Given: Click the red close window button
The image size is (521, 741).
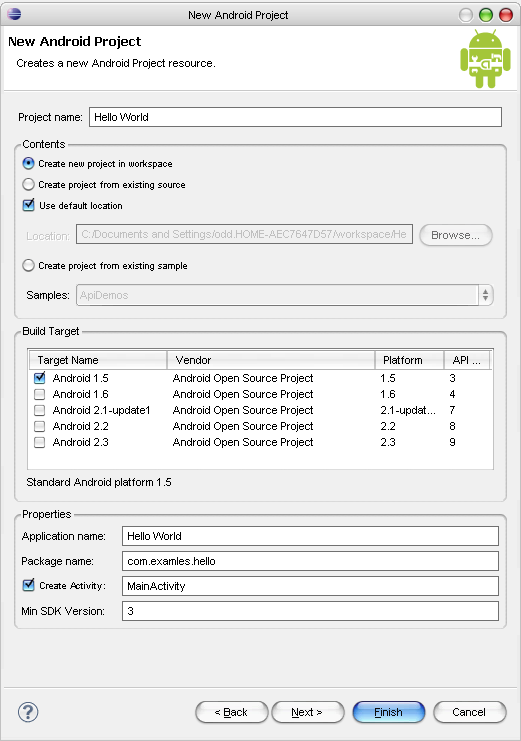Looking at the screenshot, I should click(506, 15).
